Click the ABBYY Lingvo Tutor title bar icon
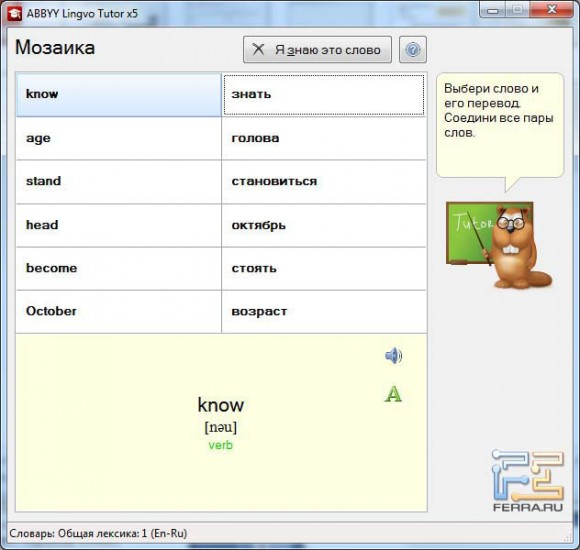This screenshot has width=580, height=550. click(x=14, y=14)
